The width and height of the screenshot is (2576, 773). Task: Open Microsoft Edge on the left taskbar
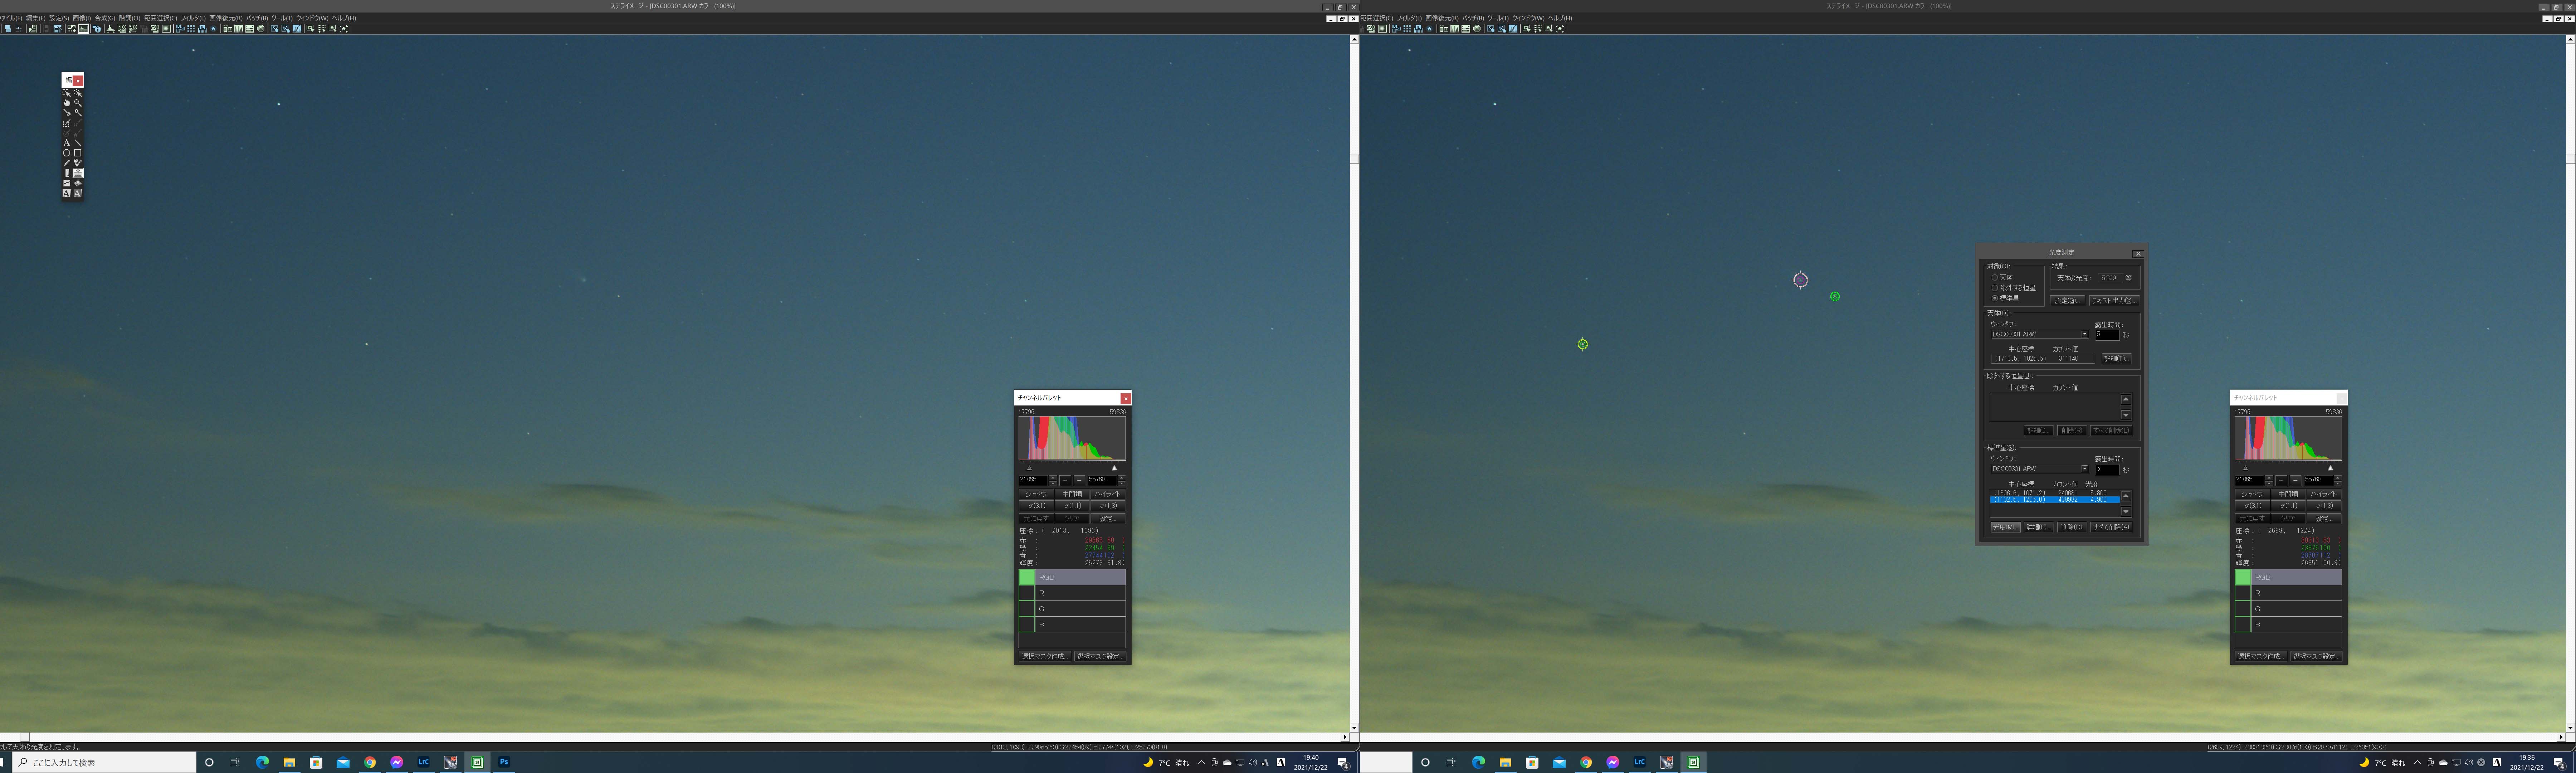coord(262,762)
